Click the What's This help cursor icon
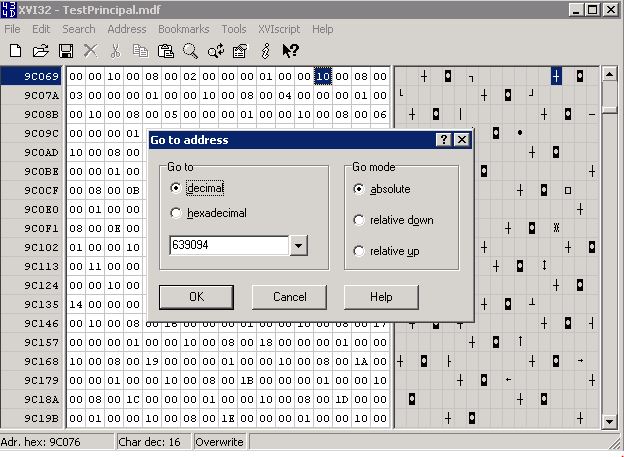The height and width of the screenshot is (457, 624). [x=291, y=51]
